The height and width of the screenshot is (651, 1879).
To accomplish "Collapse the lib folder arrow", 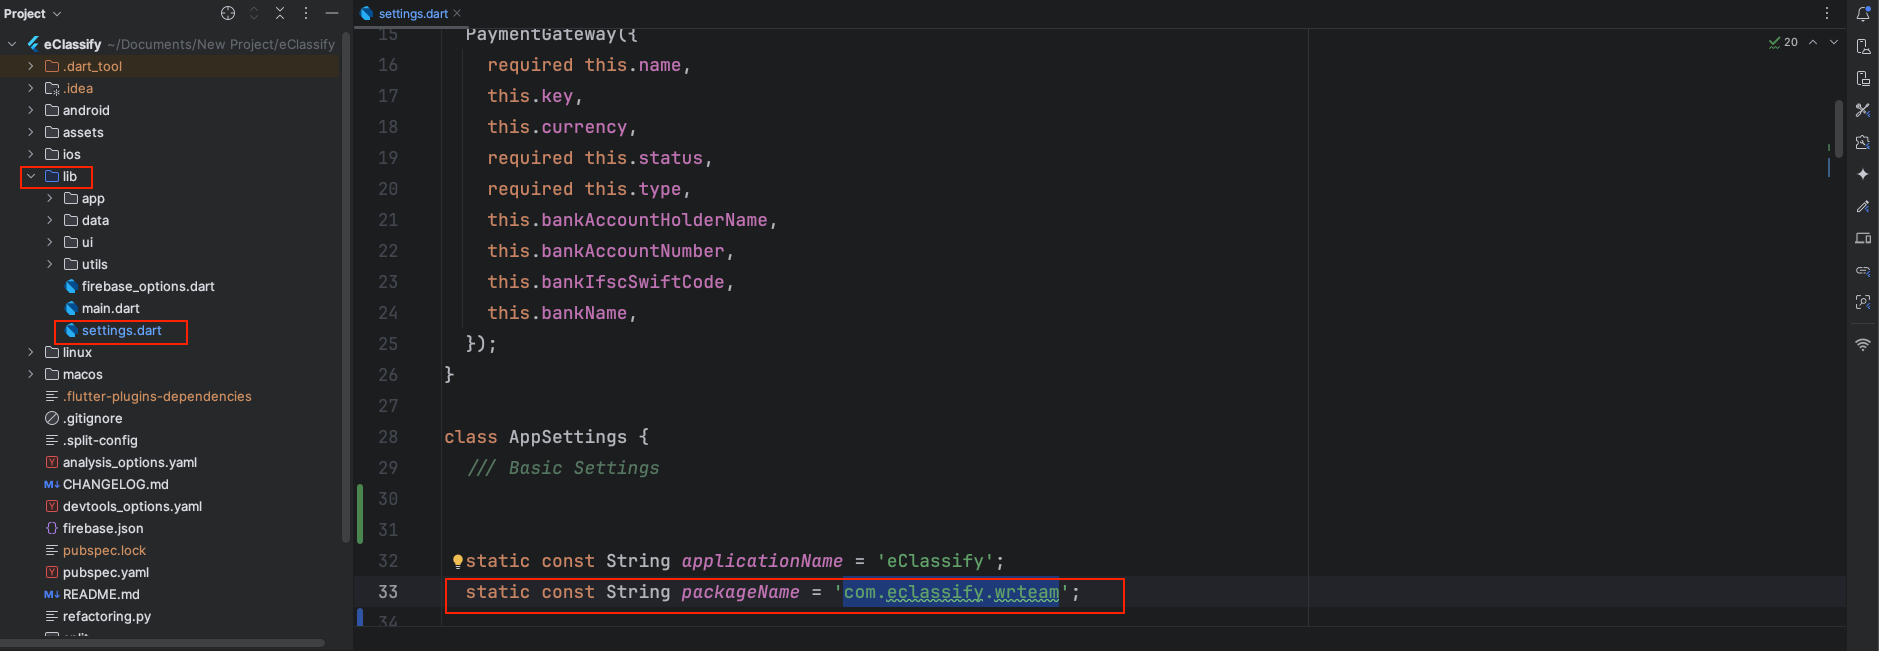I will [31, 176].
